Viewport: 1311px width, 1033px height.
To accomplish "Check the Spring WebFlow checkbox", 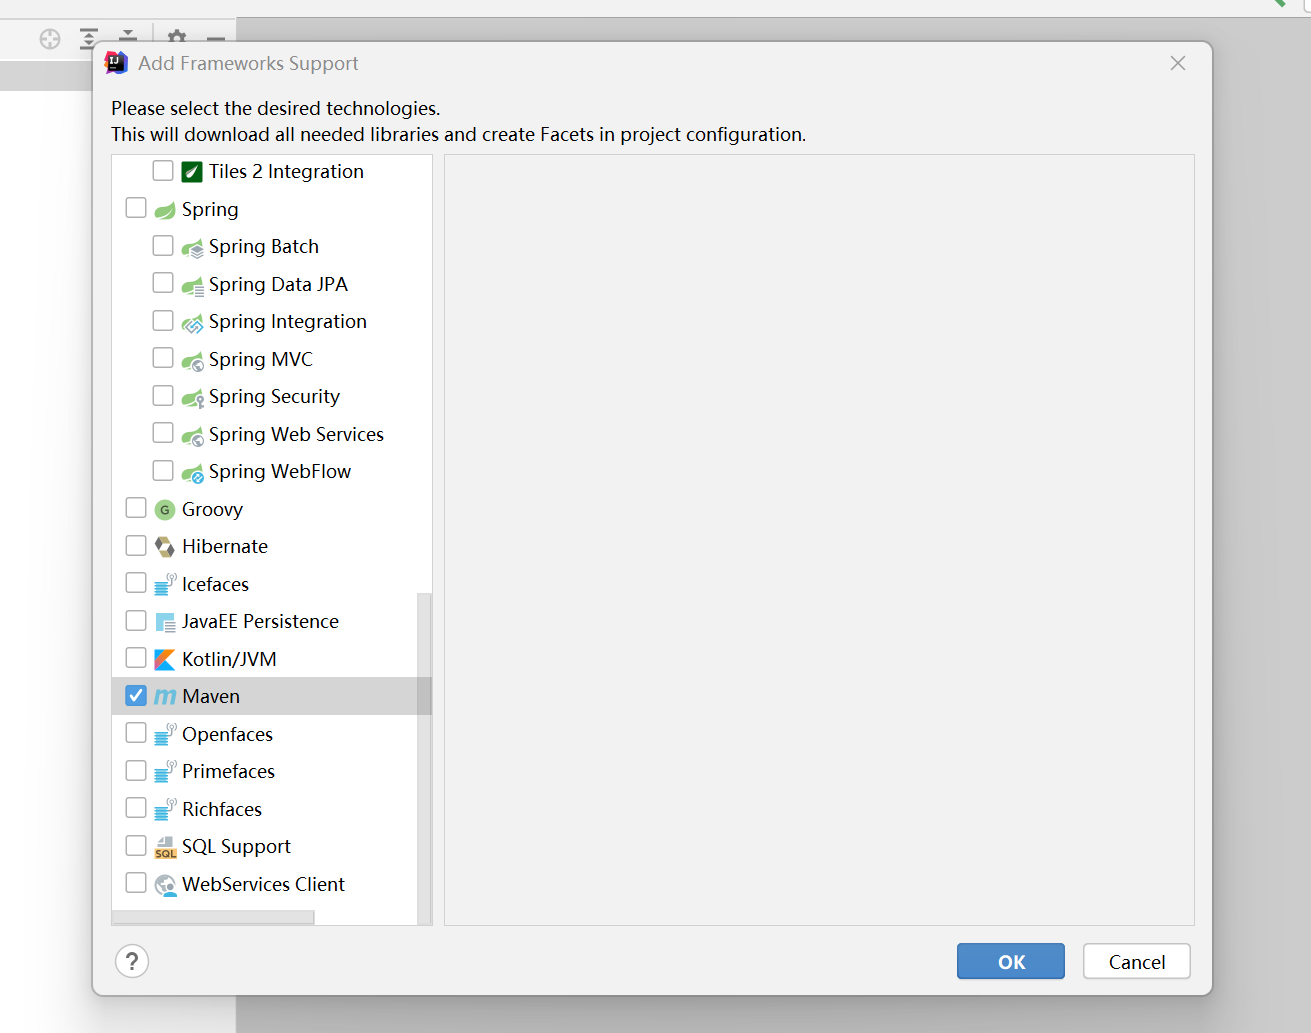I will (x=163, y=471).
